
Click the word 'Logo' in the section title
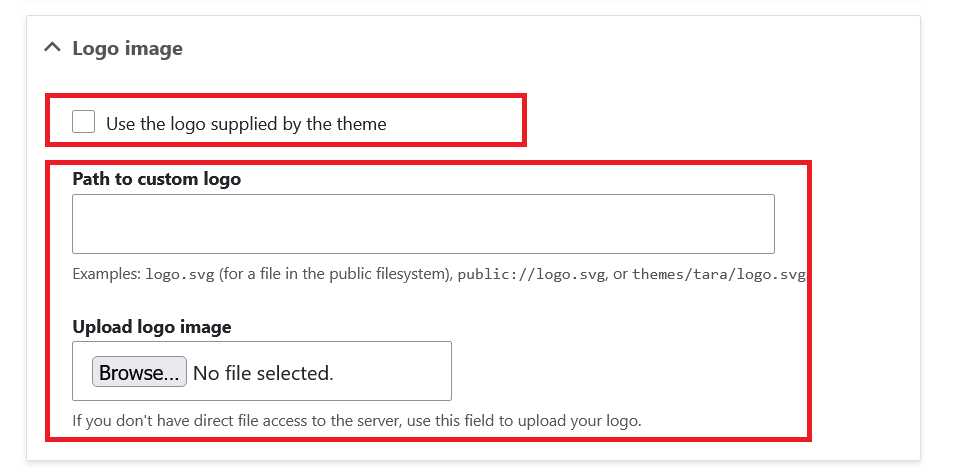point(96,48)
